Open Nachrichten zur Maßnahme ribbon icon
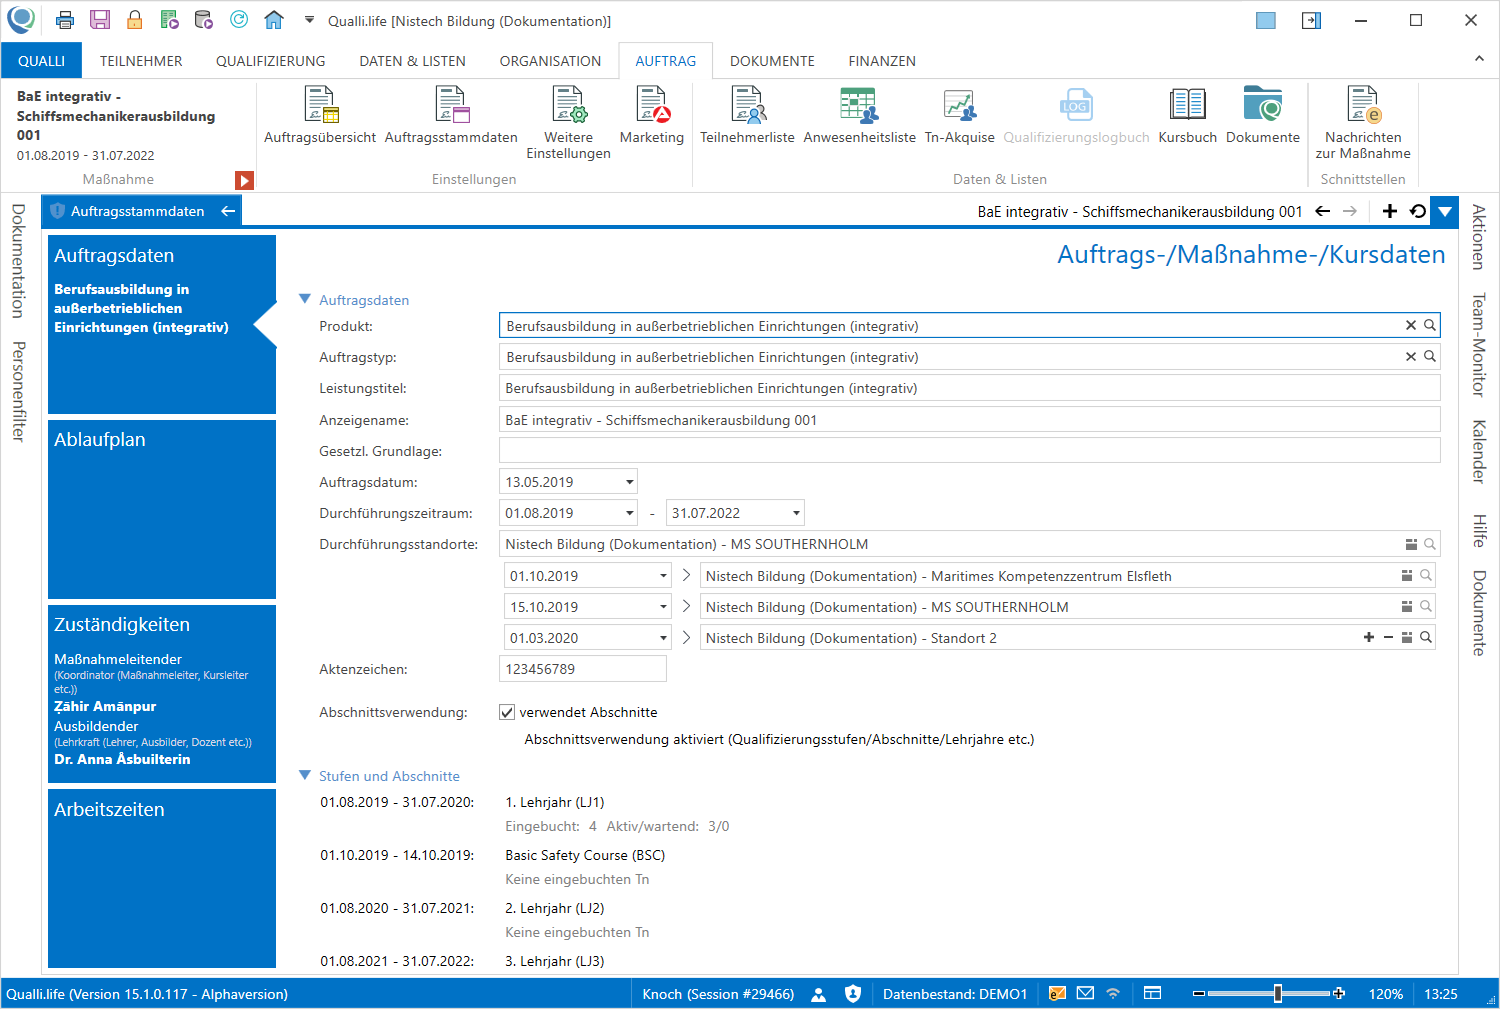Viewport: 1500px width, 1009px height. coord(1363,123)
